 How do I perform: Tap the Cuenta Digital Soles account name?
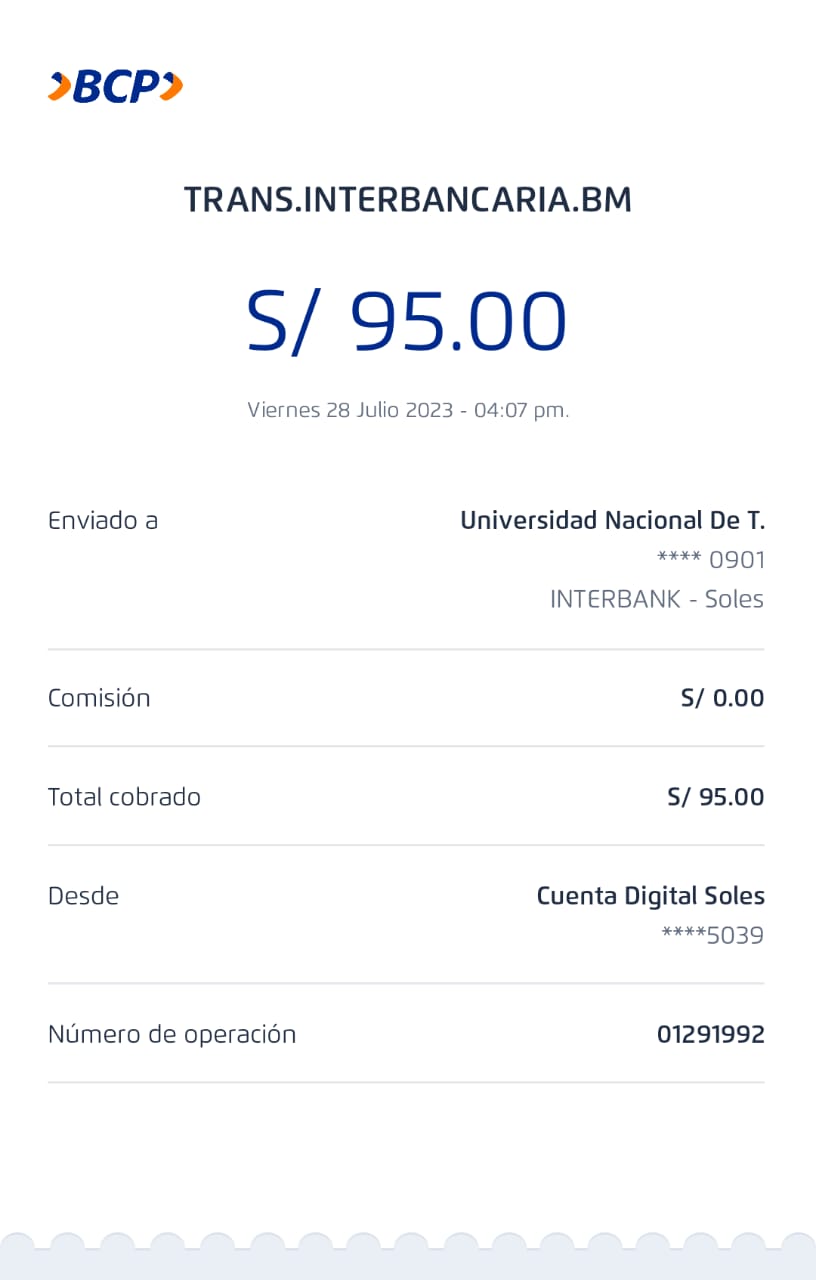pyautogui.click(x=650, y=896)
